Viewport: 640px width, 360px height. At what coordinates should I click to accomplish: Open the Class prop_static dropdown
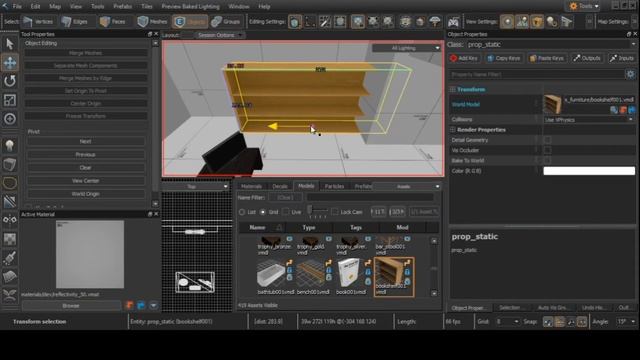pos(551,44)
